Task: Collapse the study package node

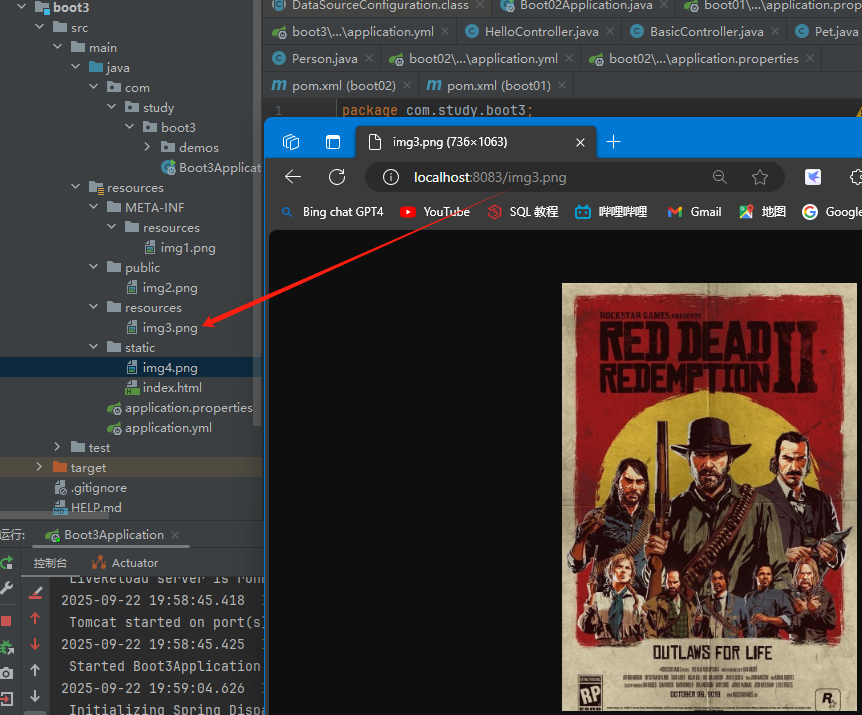Action: pos(112,107)
